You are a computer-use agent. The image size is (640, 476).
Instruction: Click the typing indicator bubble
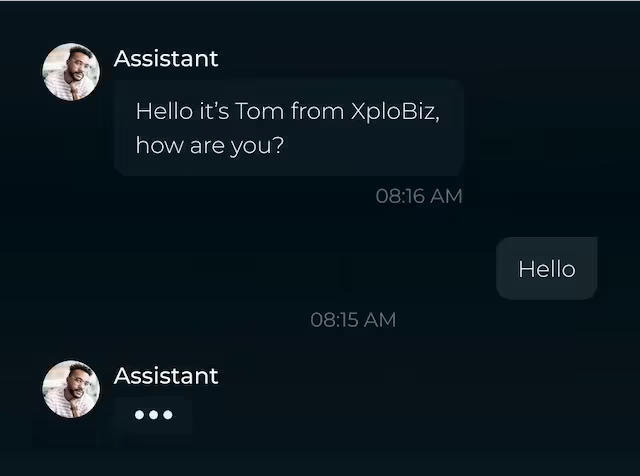pyautogui.click(x=153, y=415)
